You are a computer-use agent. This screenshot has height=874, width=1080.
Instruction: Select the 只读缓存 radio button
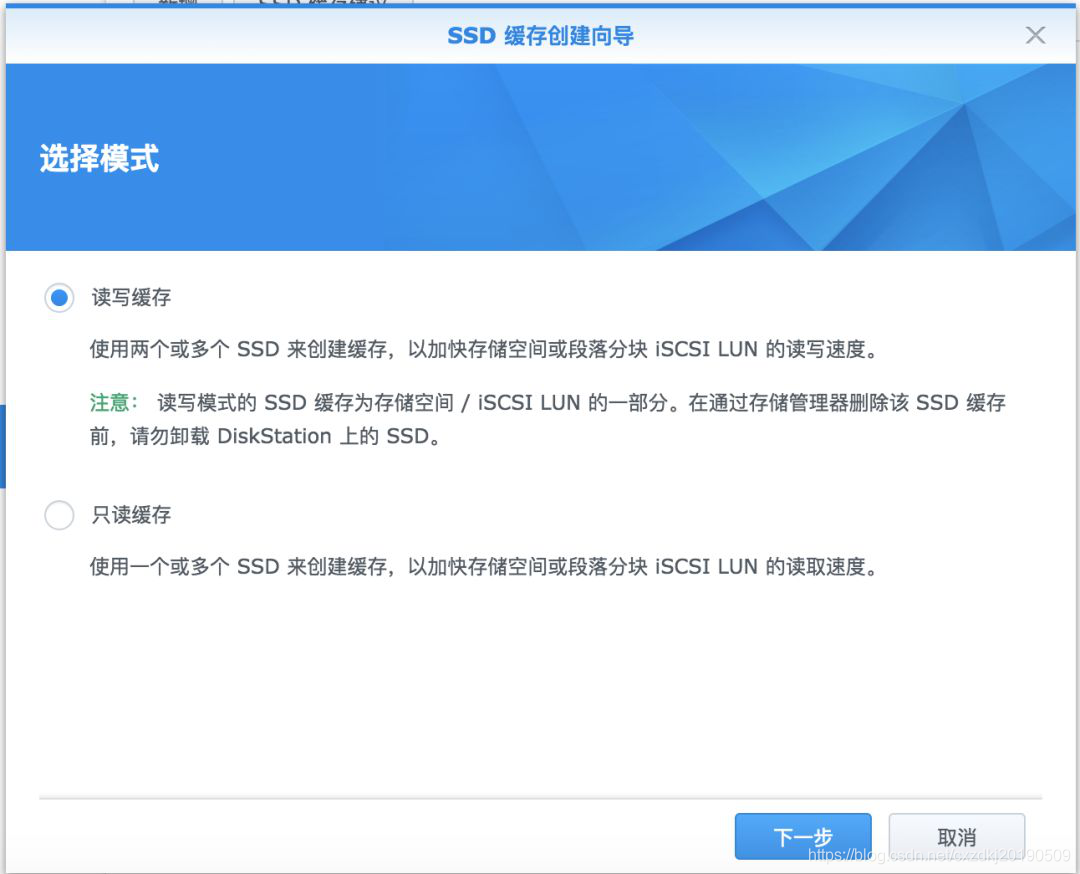[59, 515]
